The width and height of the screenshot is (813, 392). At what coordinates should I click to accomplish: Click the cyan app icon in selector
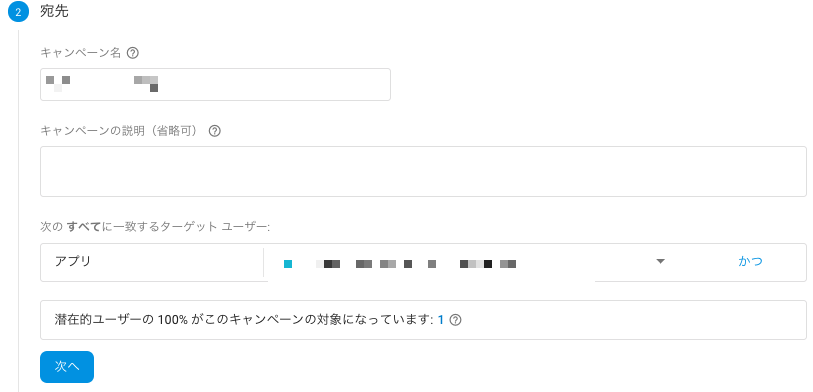pos(288,264)
